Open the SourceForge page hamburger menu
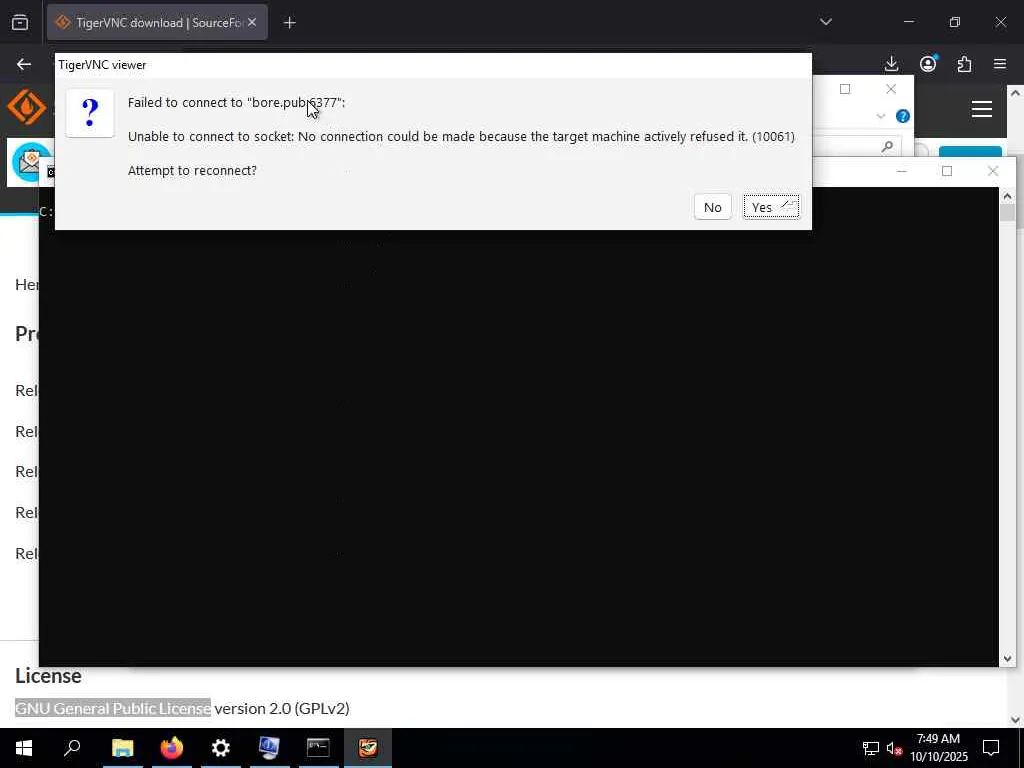 pyautogui.click(x=982, y=109)
